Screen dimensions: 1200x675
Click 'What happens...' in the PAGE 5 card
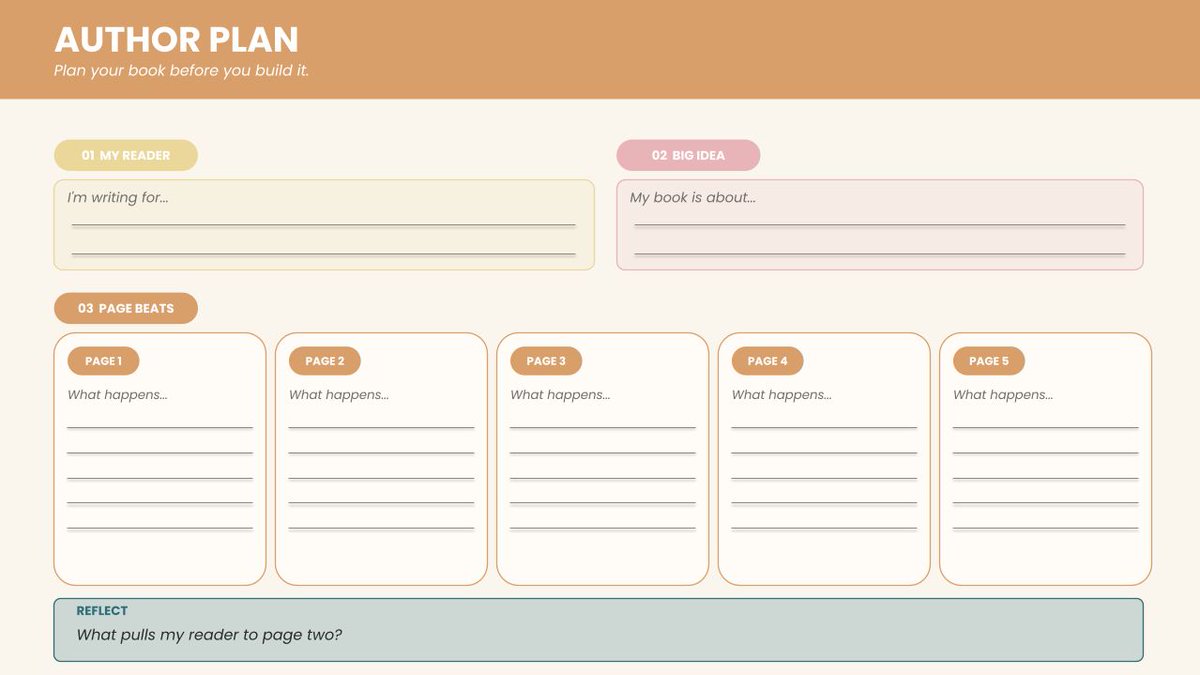click(1003, 395)
